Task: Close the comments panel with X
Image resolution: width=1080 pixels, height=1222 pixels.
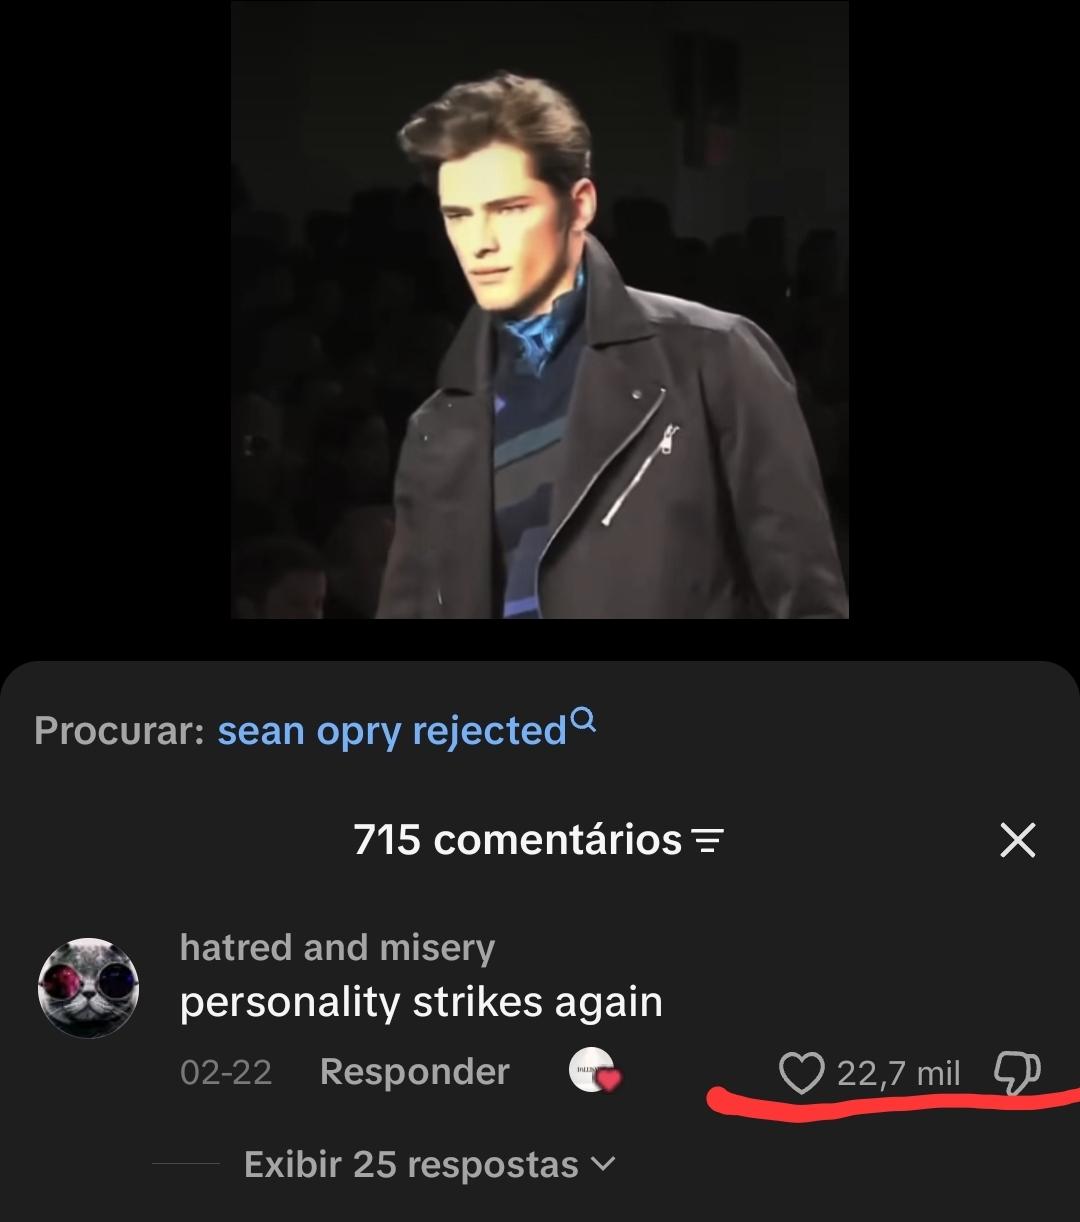Action: click(x=1018, y=840)
